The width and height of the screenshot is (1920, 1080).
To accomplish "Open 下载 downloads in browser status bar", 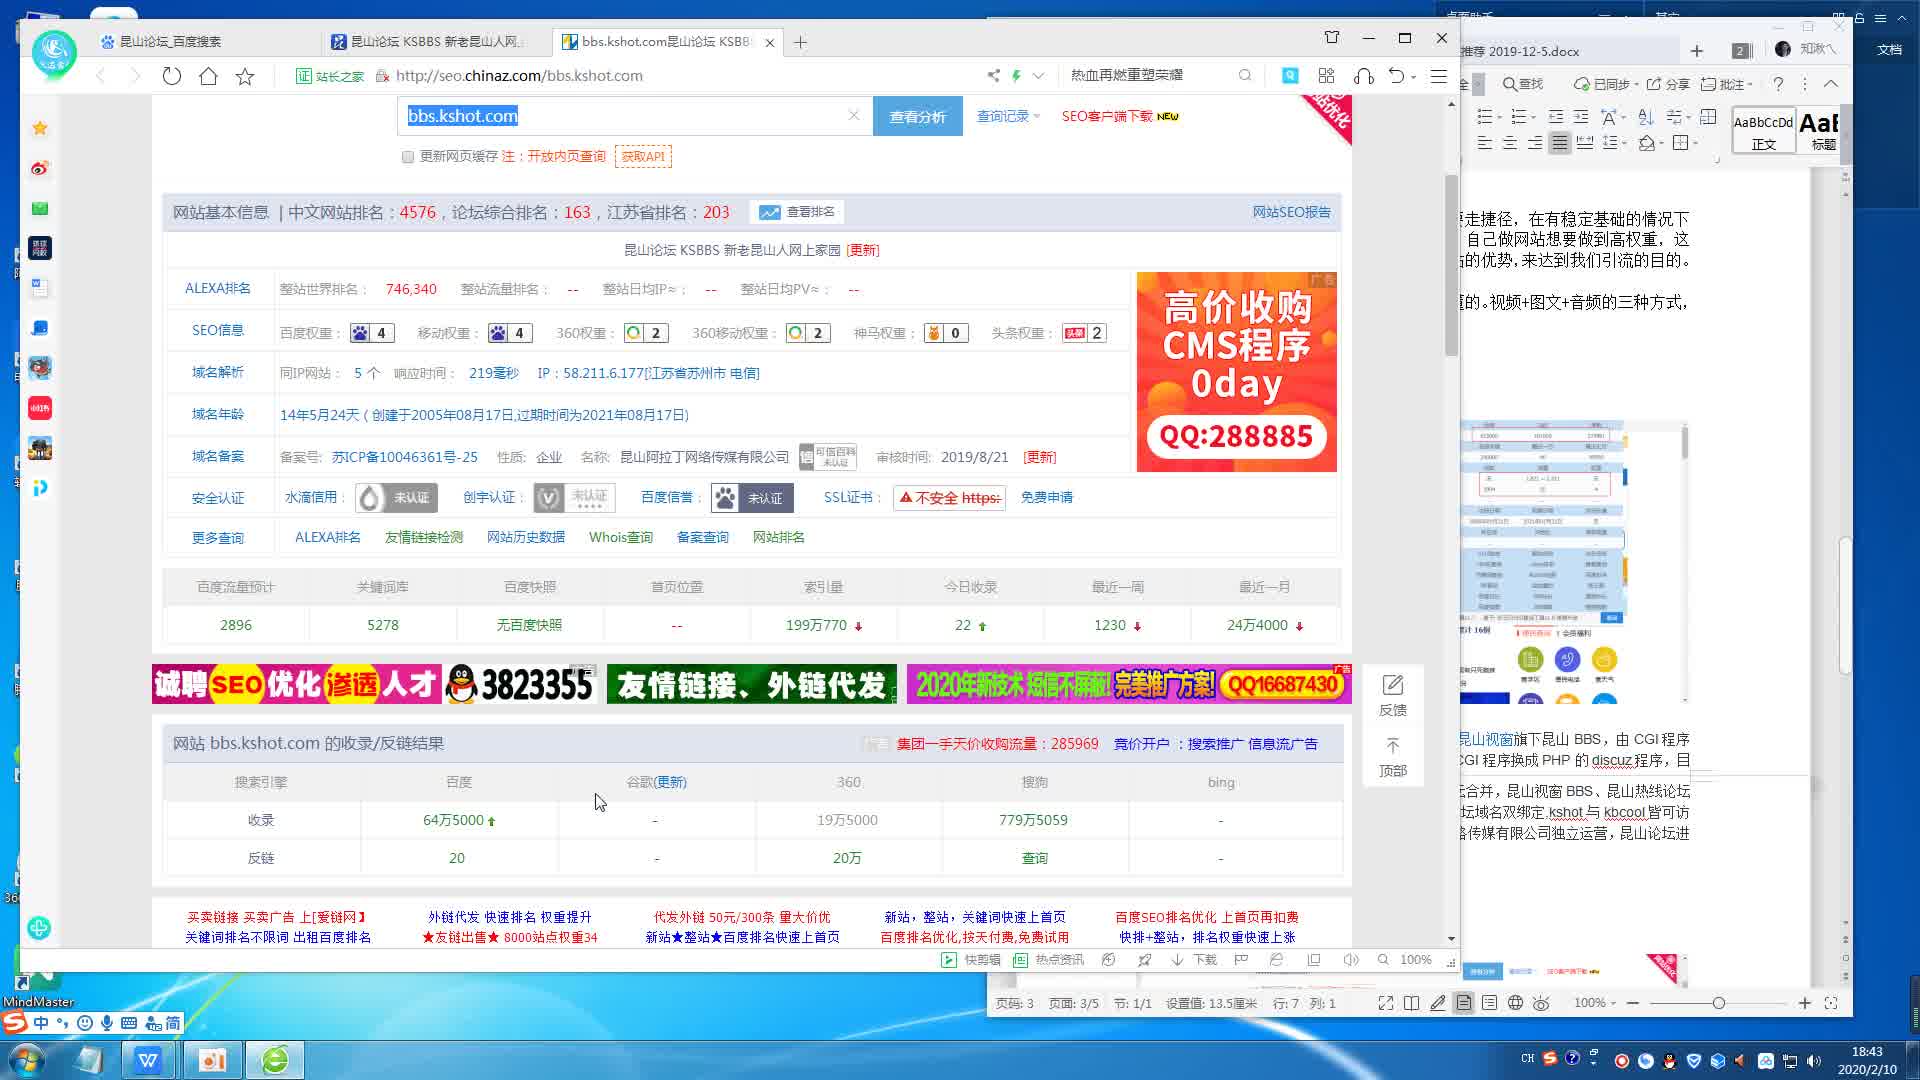I will tap(1194, 960).
